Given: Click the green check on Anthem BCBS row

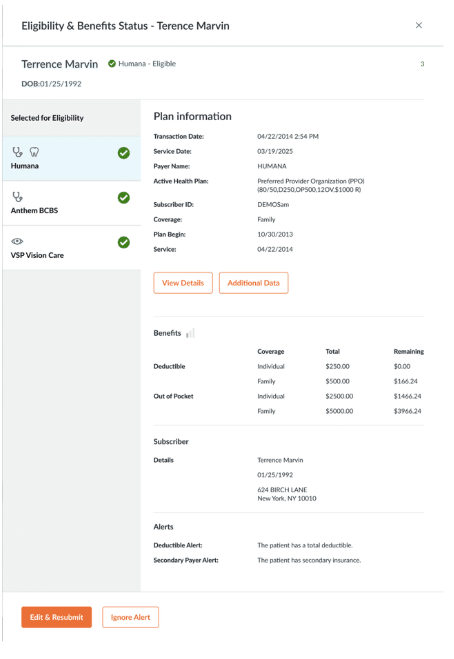Looking at the screenshot, I should pos(124,198).
